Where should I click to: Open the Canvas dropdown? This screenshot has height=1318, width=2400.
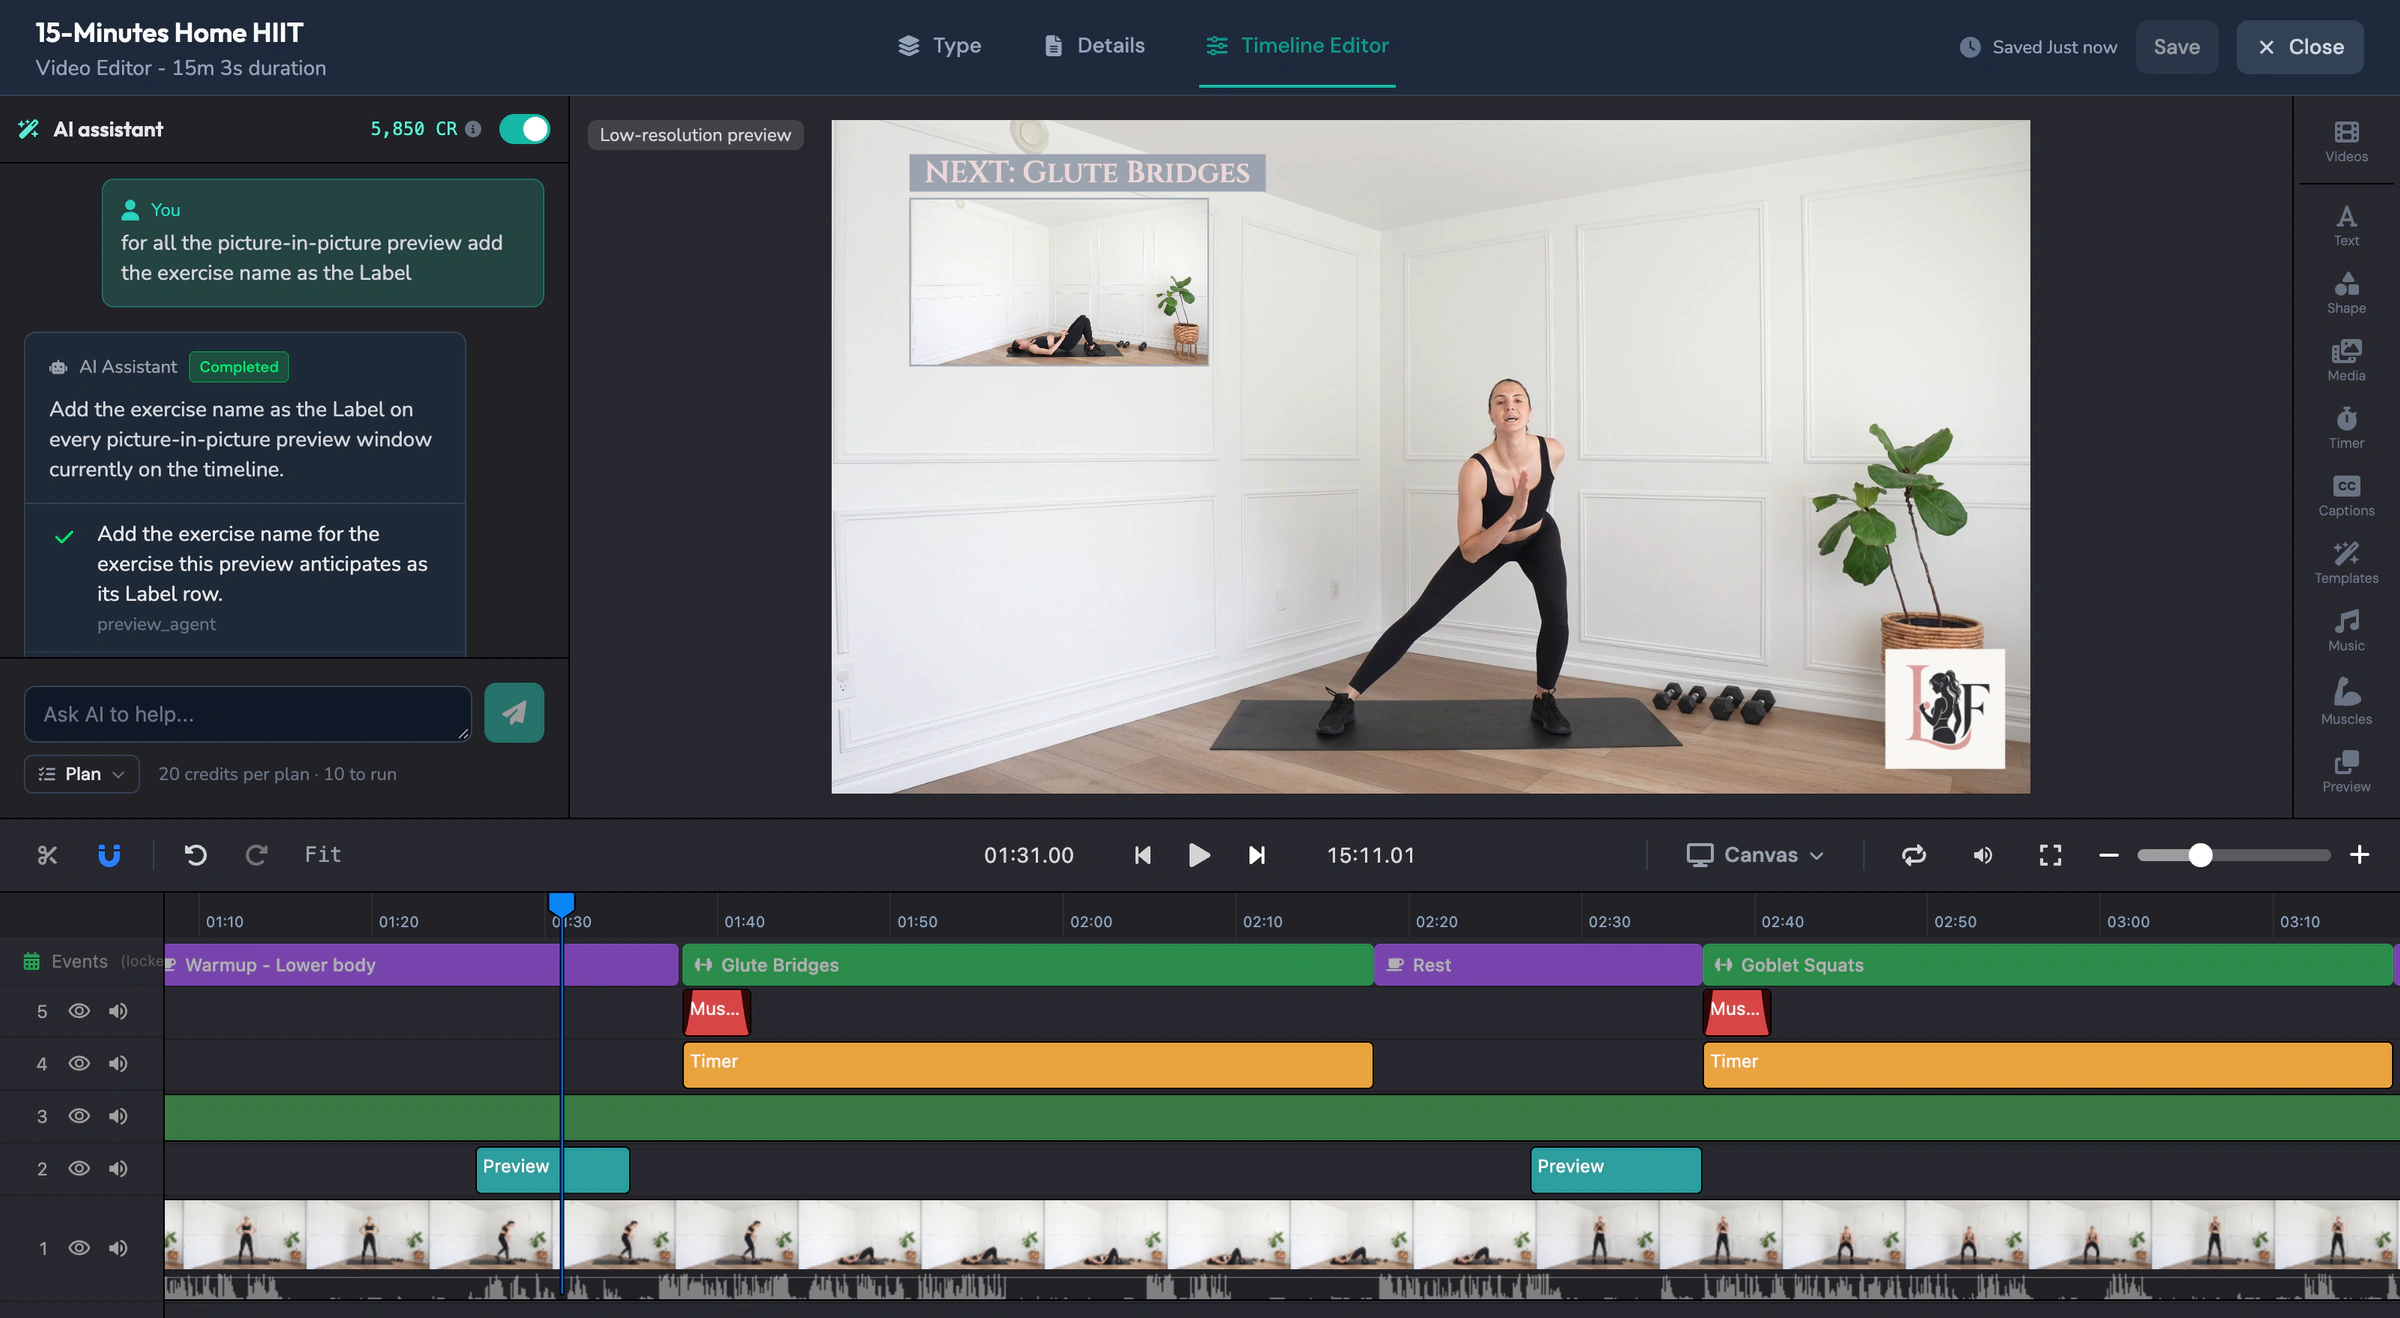click(1755, 855)
